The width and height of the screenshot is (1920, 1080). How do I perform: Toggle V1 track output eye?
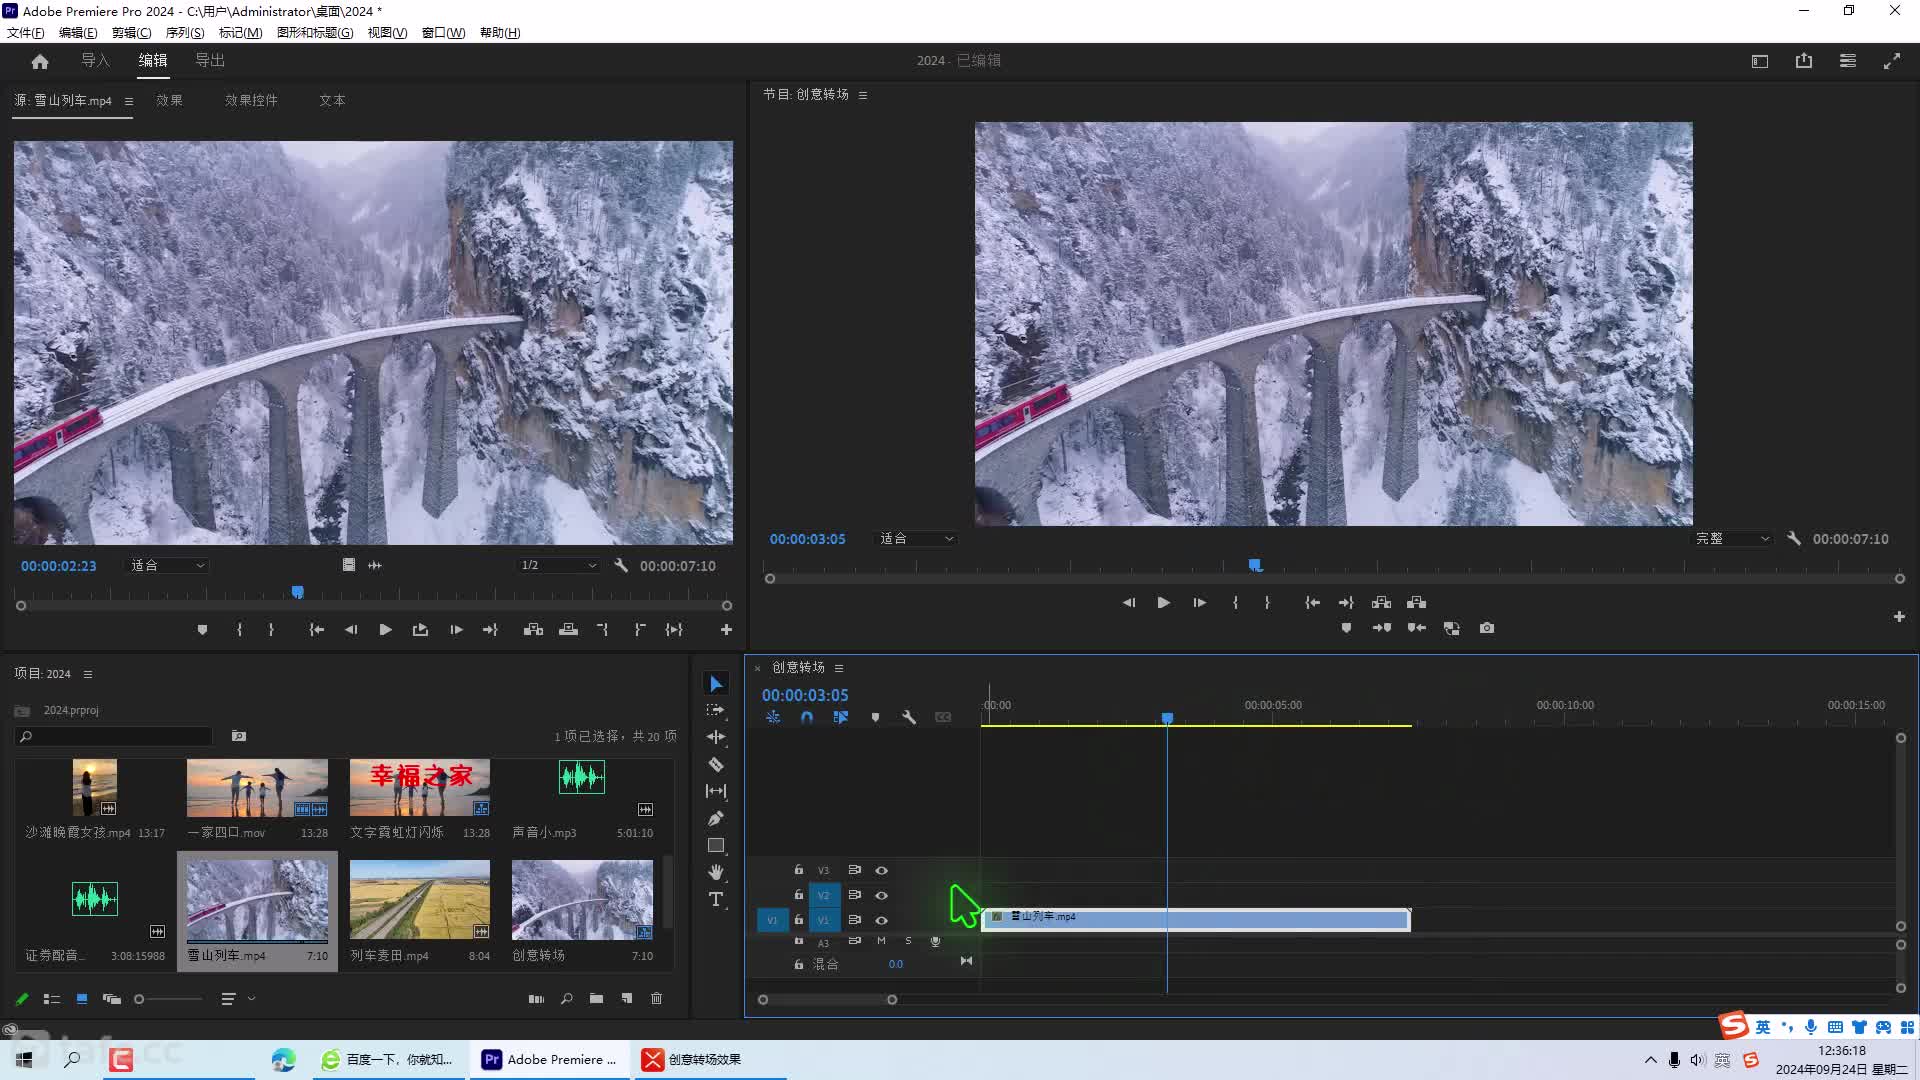(881, 920)
